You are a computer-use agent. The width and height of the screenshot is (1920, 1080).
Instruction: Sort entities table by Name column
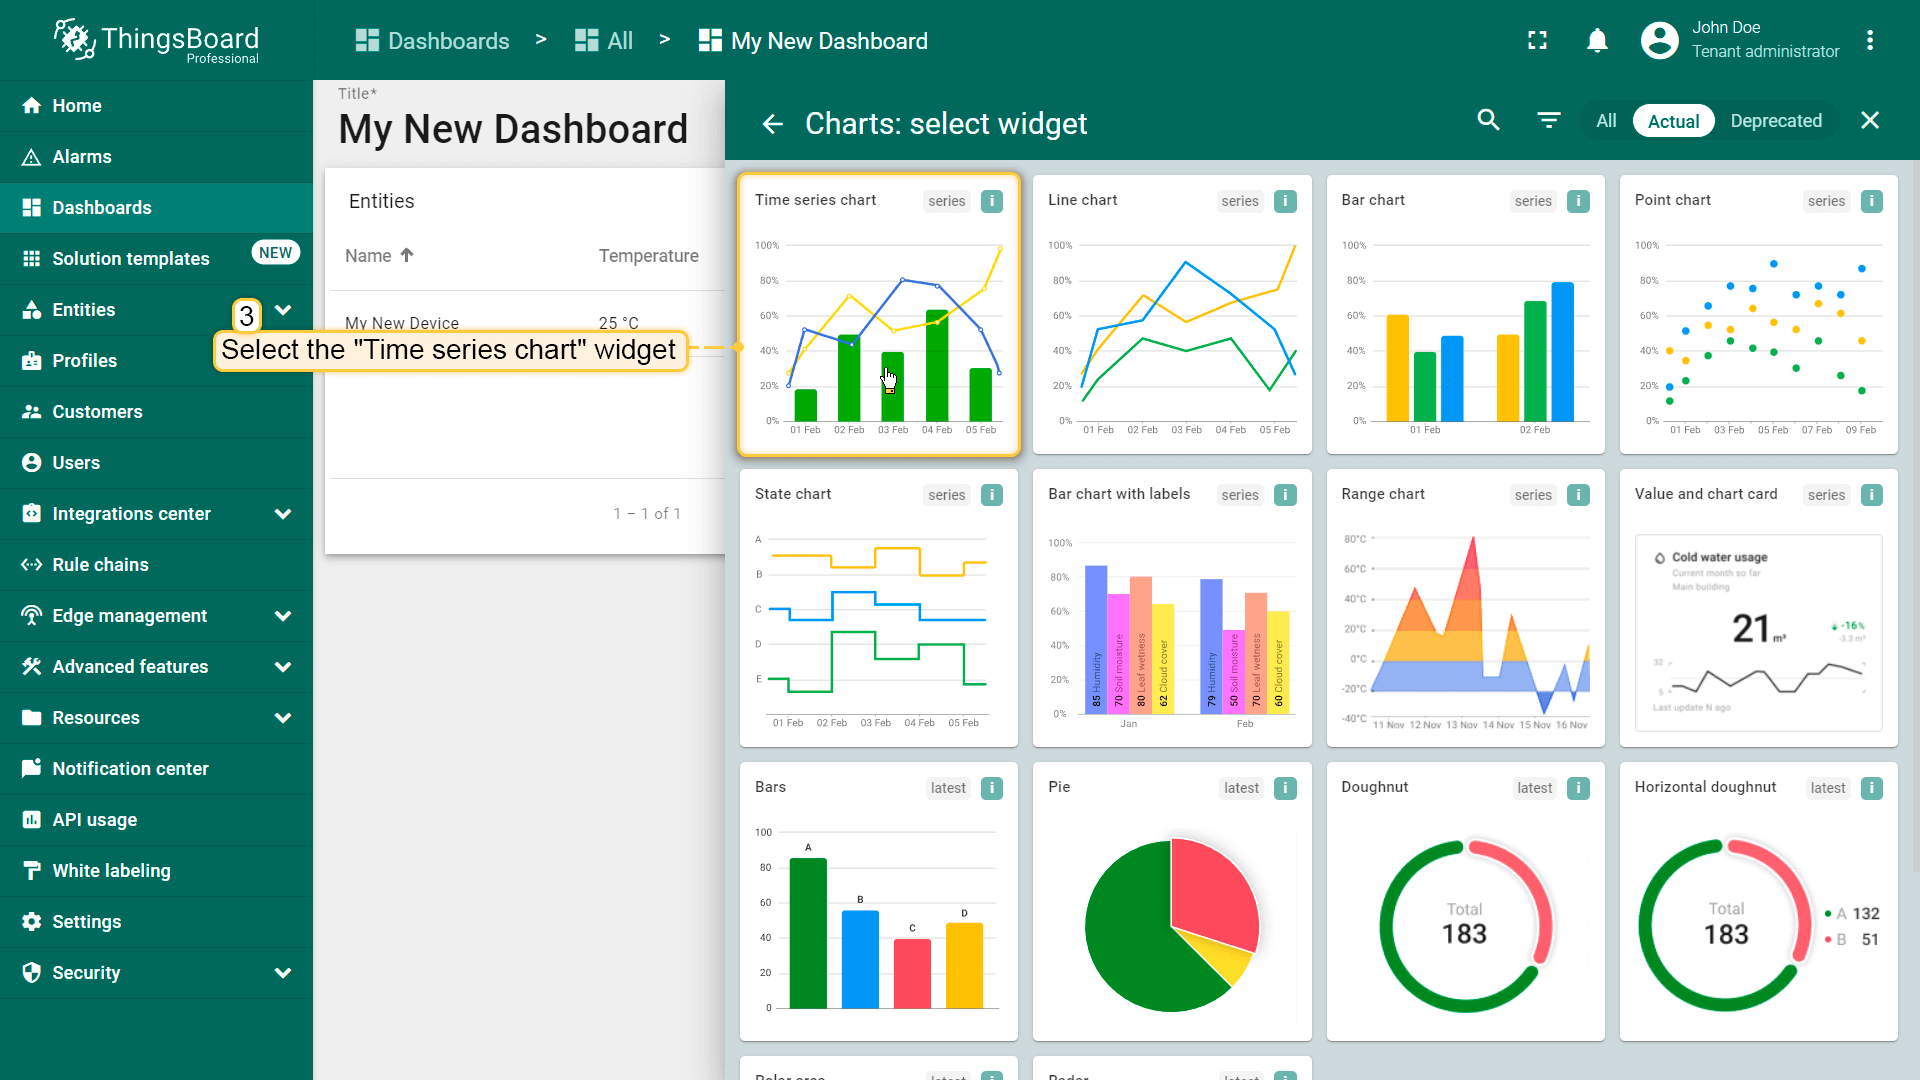368,256
